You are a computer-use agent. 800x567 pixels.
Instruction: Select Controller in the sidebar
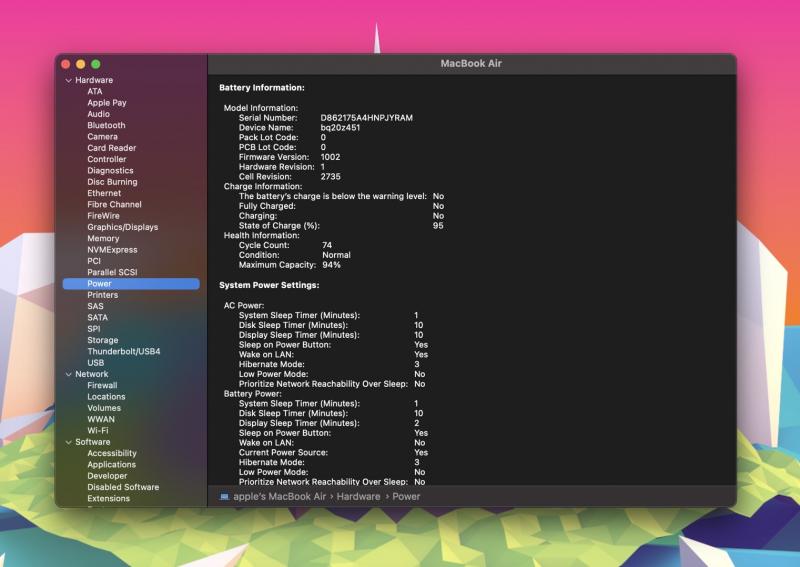[x=106, y=159]
